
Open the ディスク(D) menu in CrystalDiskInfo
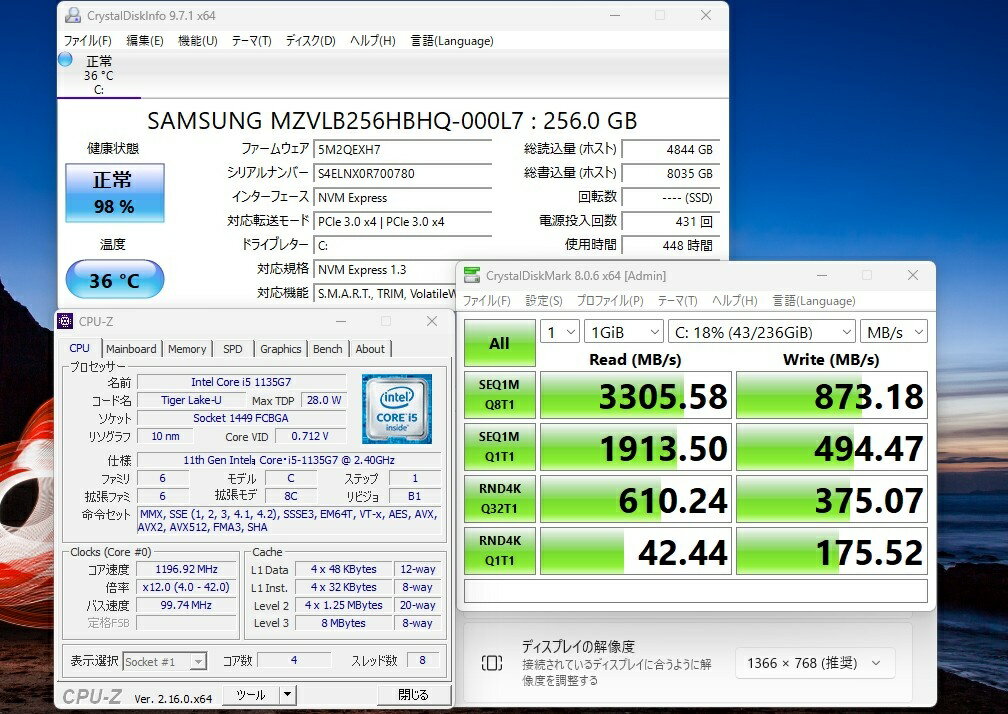point(310,41)
